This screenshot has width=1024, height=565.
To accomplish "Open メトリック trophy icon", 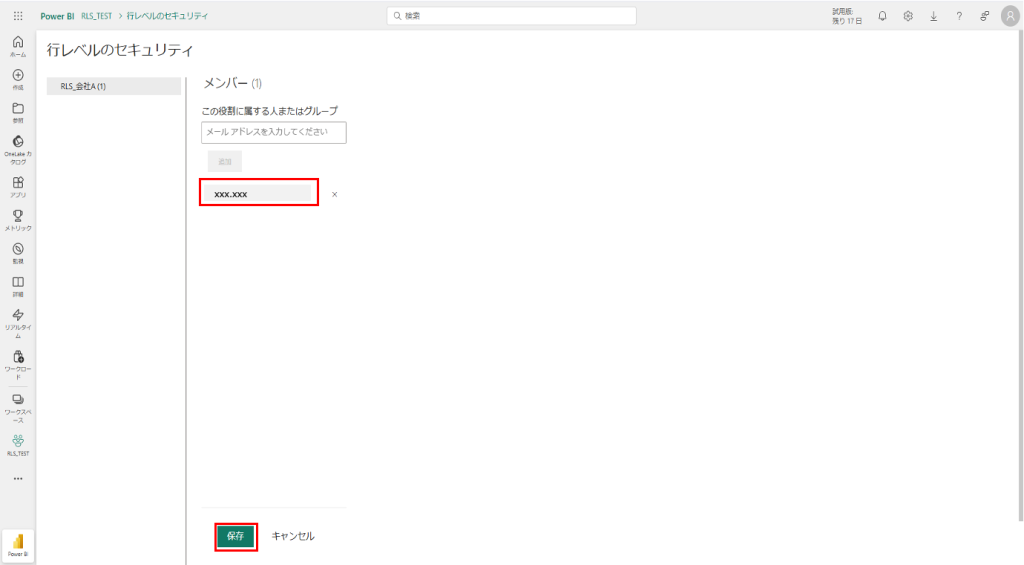I will click(18, 219).
